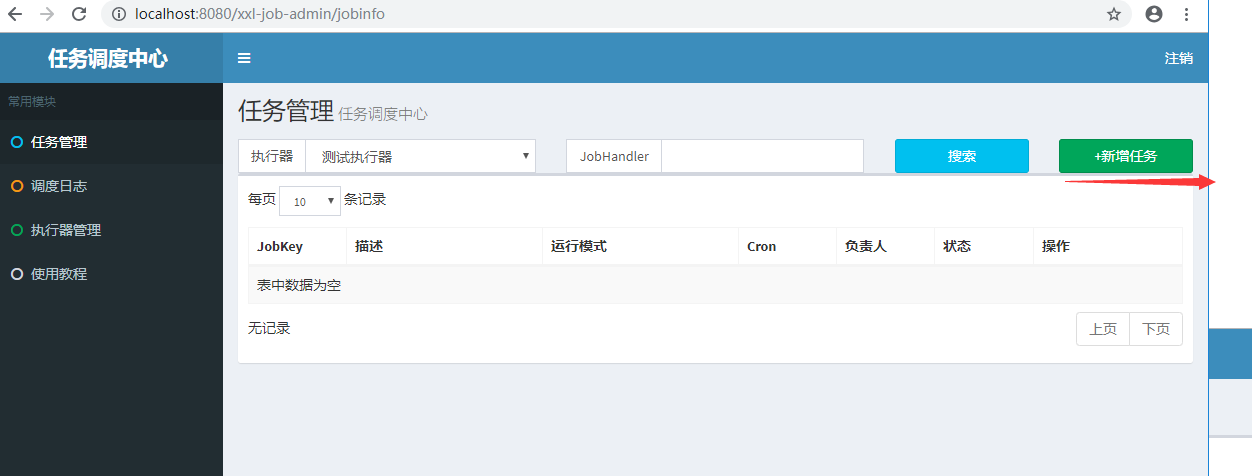The height and width of the screenshot is (476, 1252).
Task: Click the 负责人 column header
Action: [886, 246]
